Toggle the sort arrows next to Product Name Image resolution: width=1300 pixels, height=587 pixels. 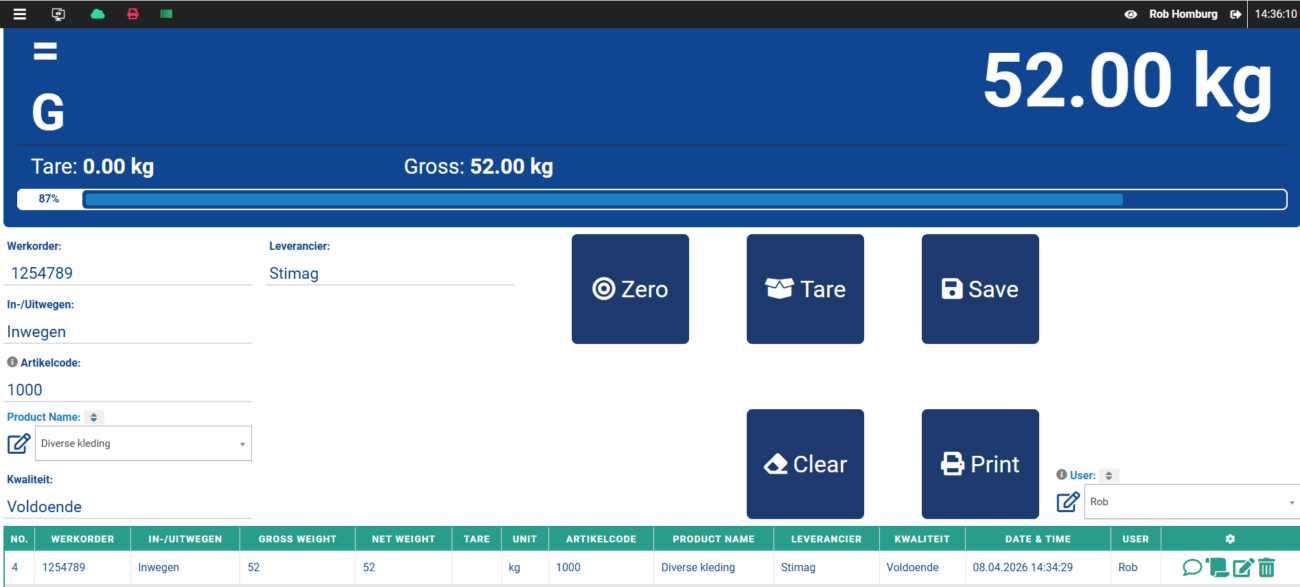pyautogui.click(x=94, y=418)
